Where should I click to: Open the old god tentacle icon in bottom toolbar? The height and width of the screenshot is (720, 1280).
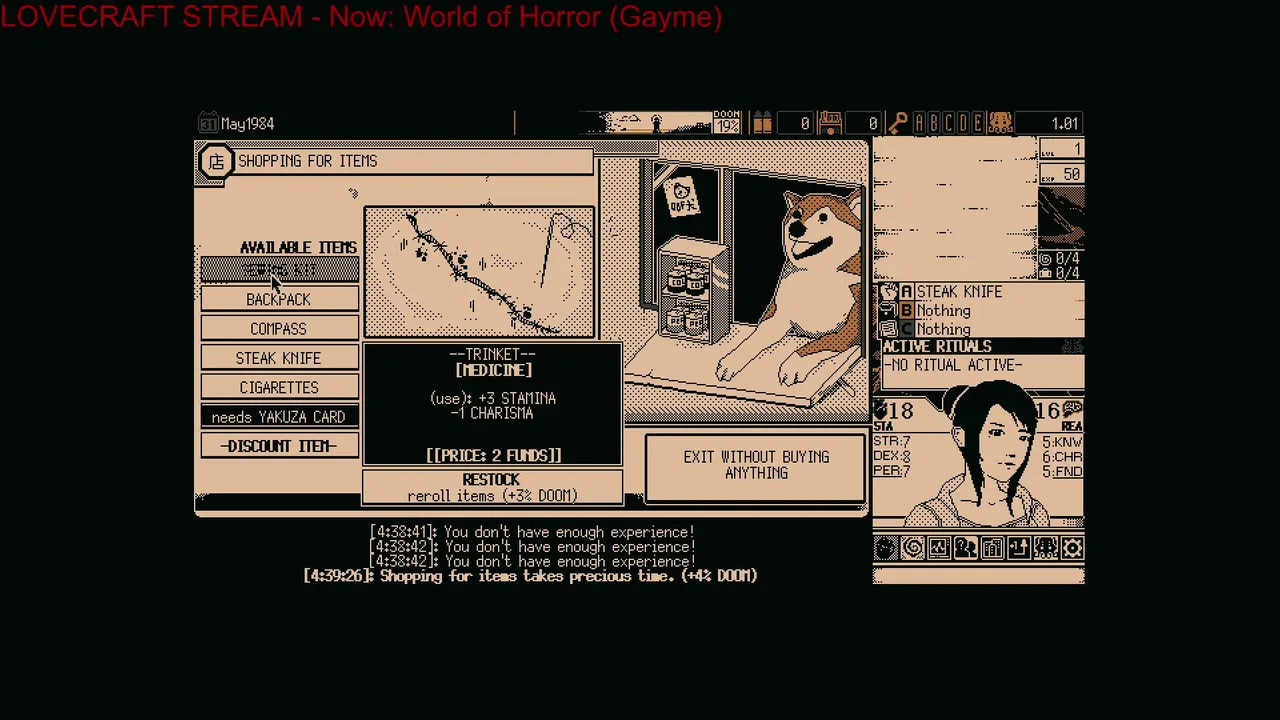coord(1046,548)
